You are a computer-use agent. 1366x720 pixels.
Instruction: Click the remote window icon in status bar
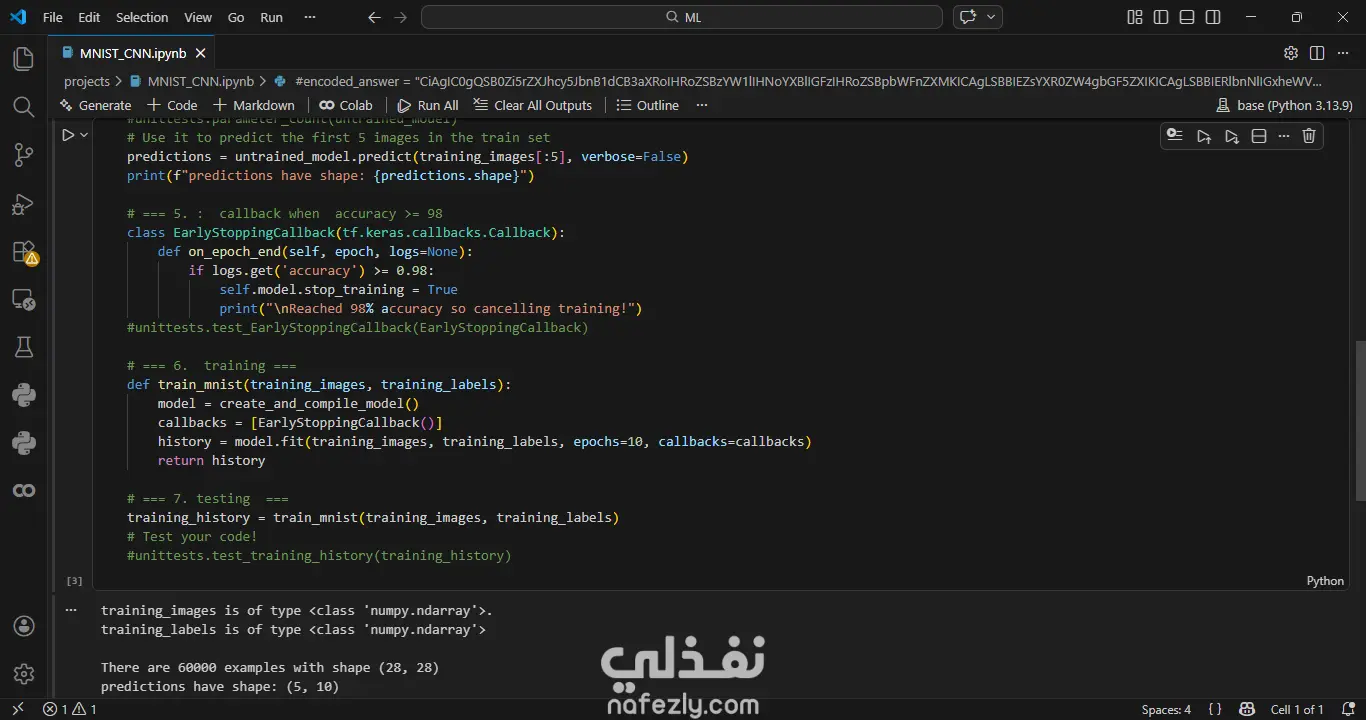[17, 709]
